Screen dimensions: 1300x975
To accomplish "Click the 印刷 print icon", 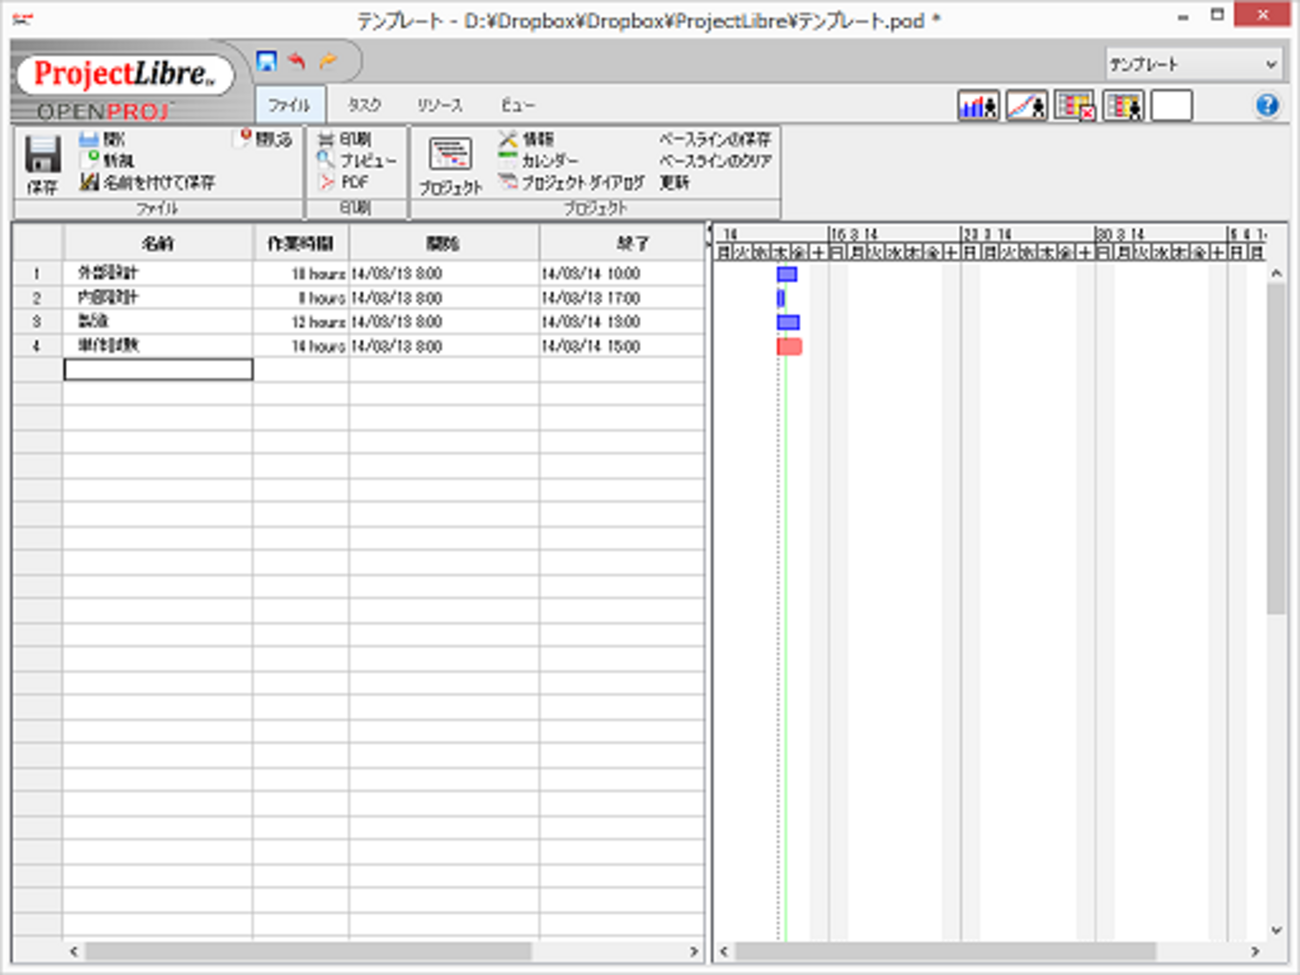I will [x=326, y=139].
